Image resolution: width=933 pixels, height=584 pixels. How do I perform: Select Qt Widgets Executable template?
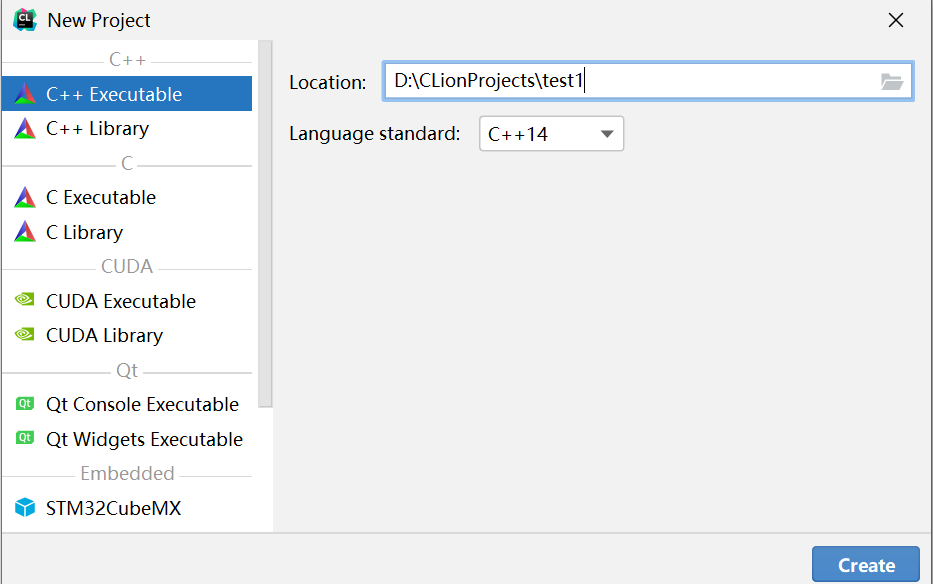click(x=127, y=439)
